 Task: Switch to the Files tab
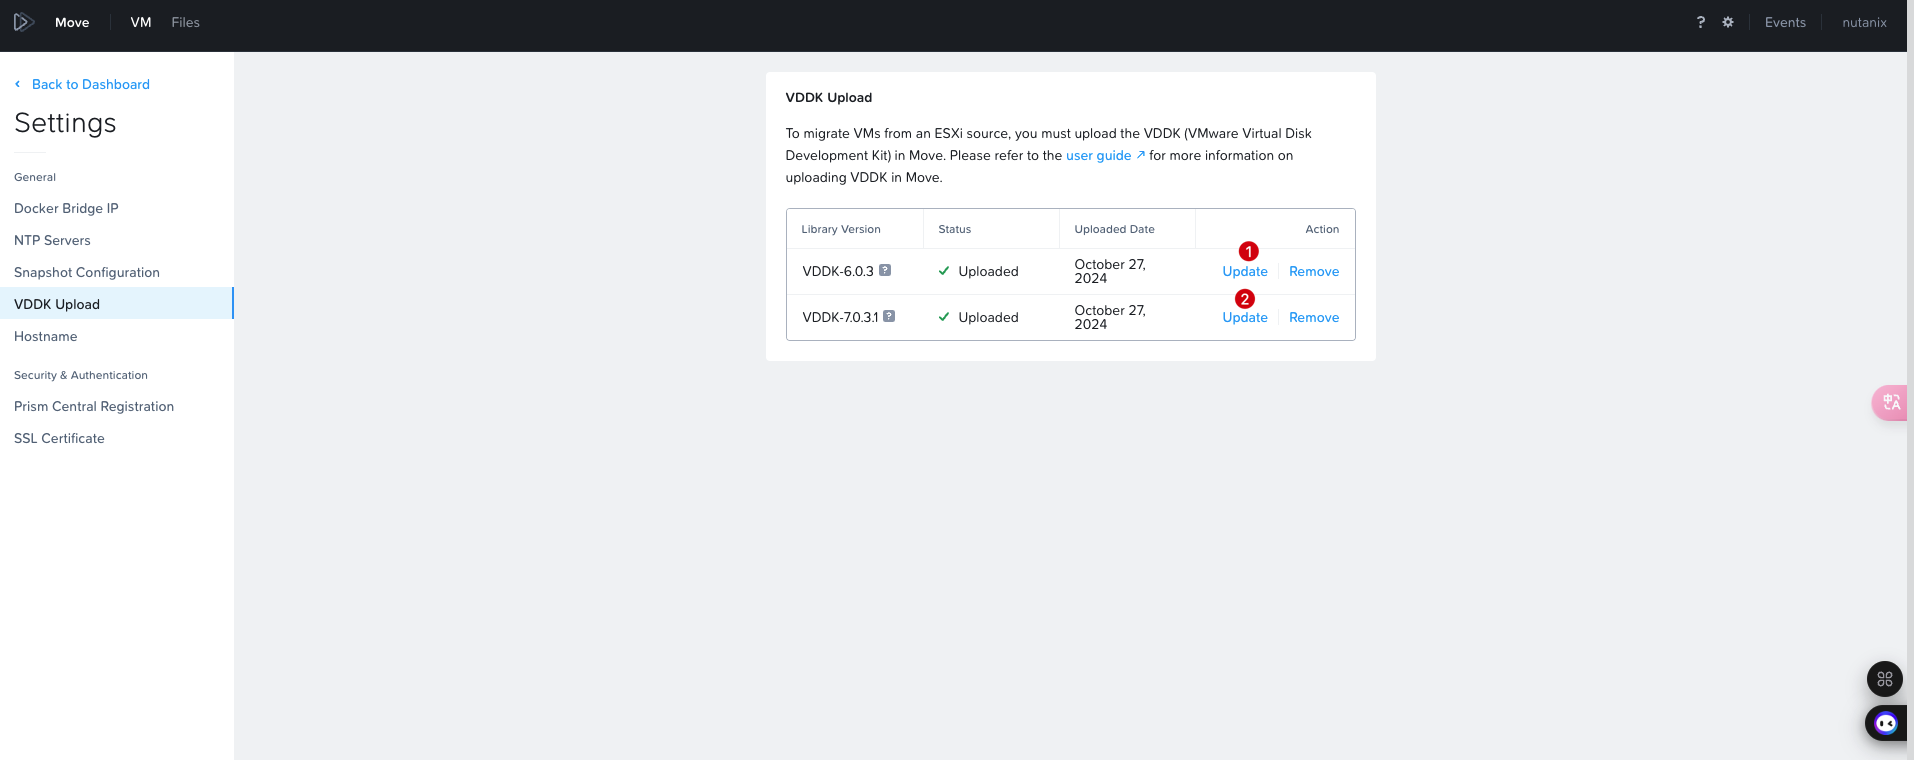[x=185, y=22]
